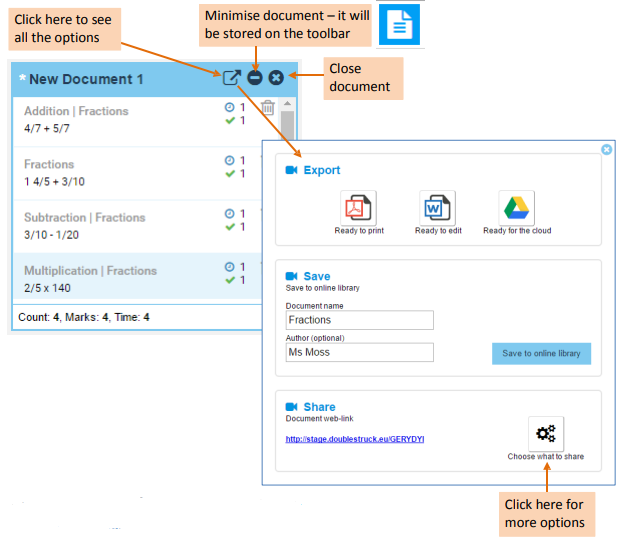Click the scroll-up arrow in the question list
The image size is (626, 545).
tap(287, 103)
